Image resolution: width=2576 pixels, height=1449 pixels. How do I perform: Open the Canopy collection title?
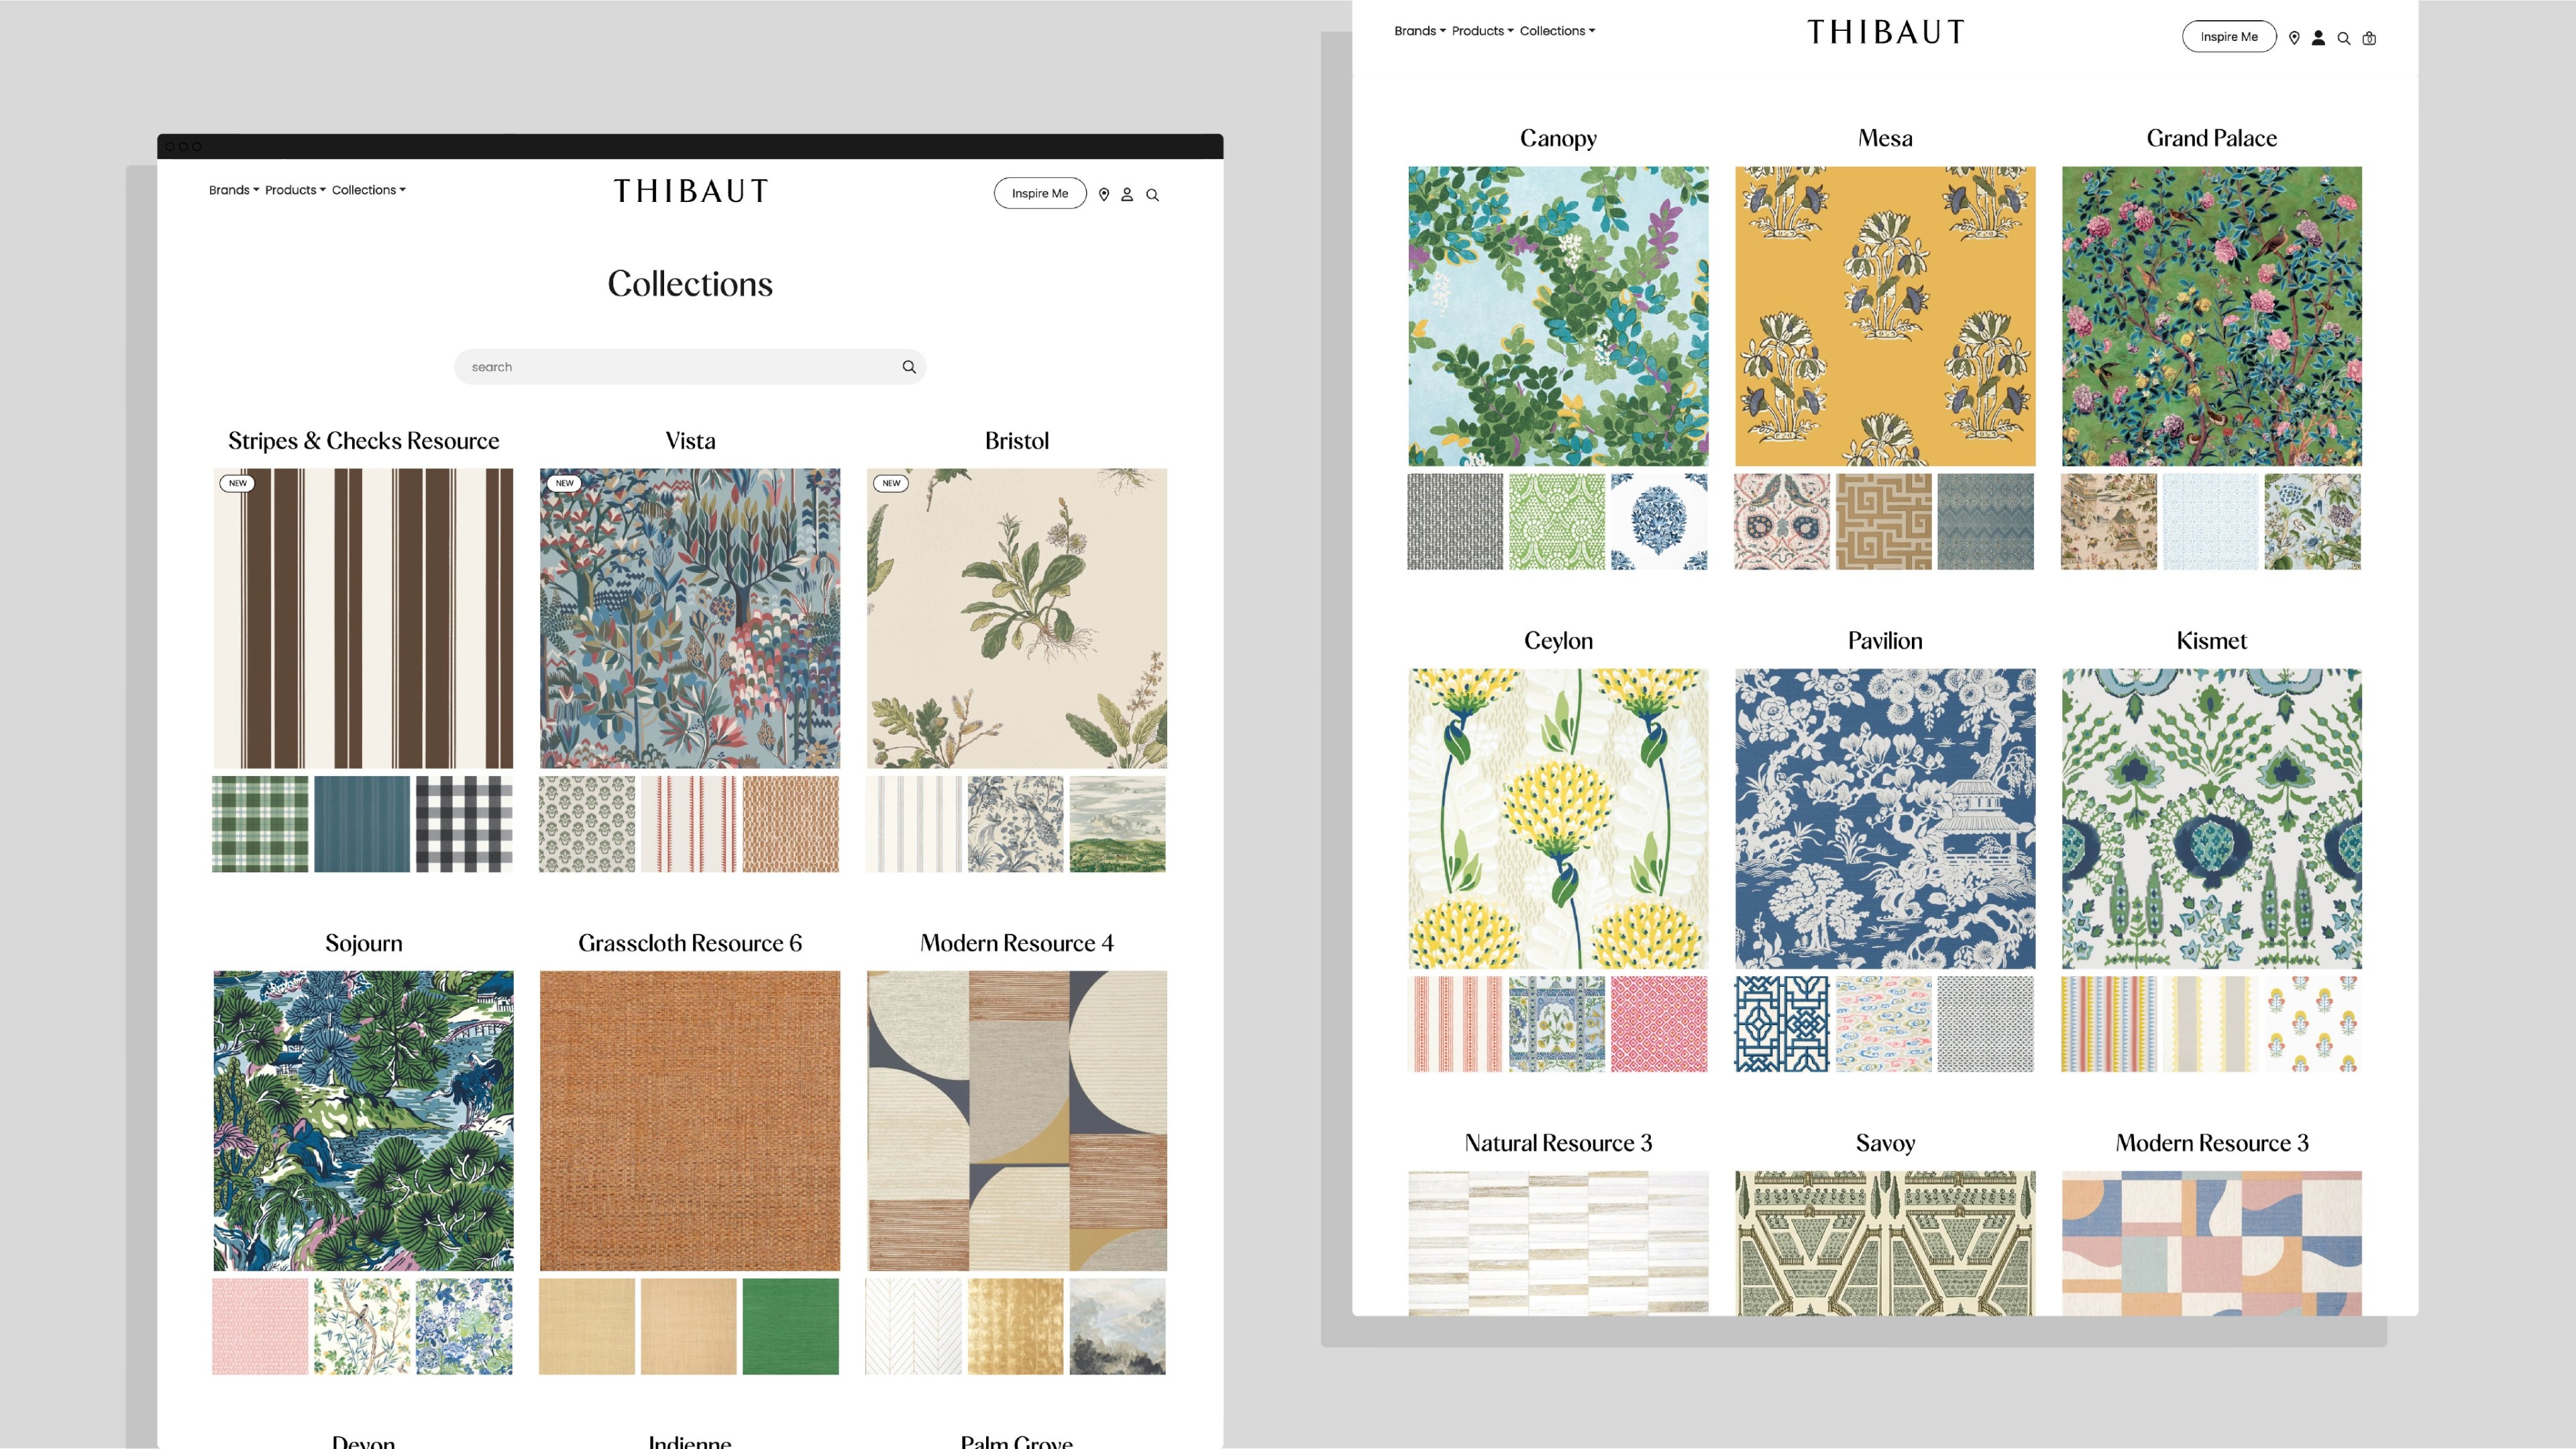tap(1558, 138)
